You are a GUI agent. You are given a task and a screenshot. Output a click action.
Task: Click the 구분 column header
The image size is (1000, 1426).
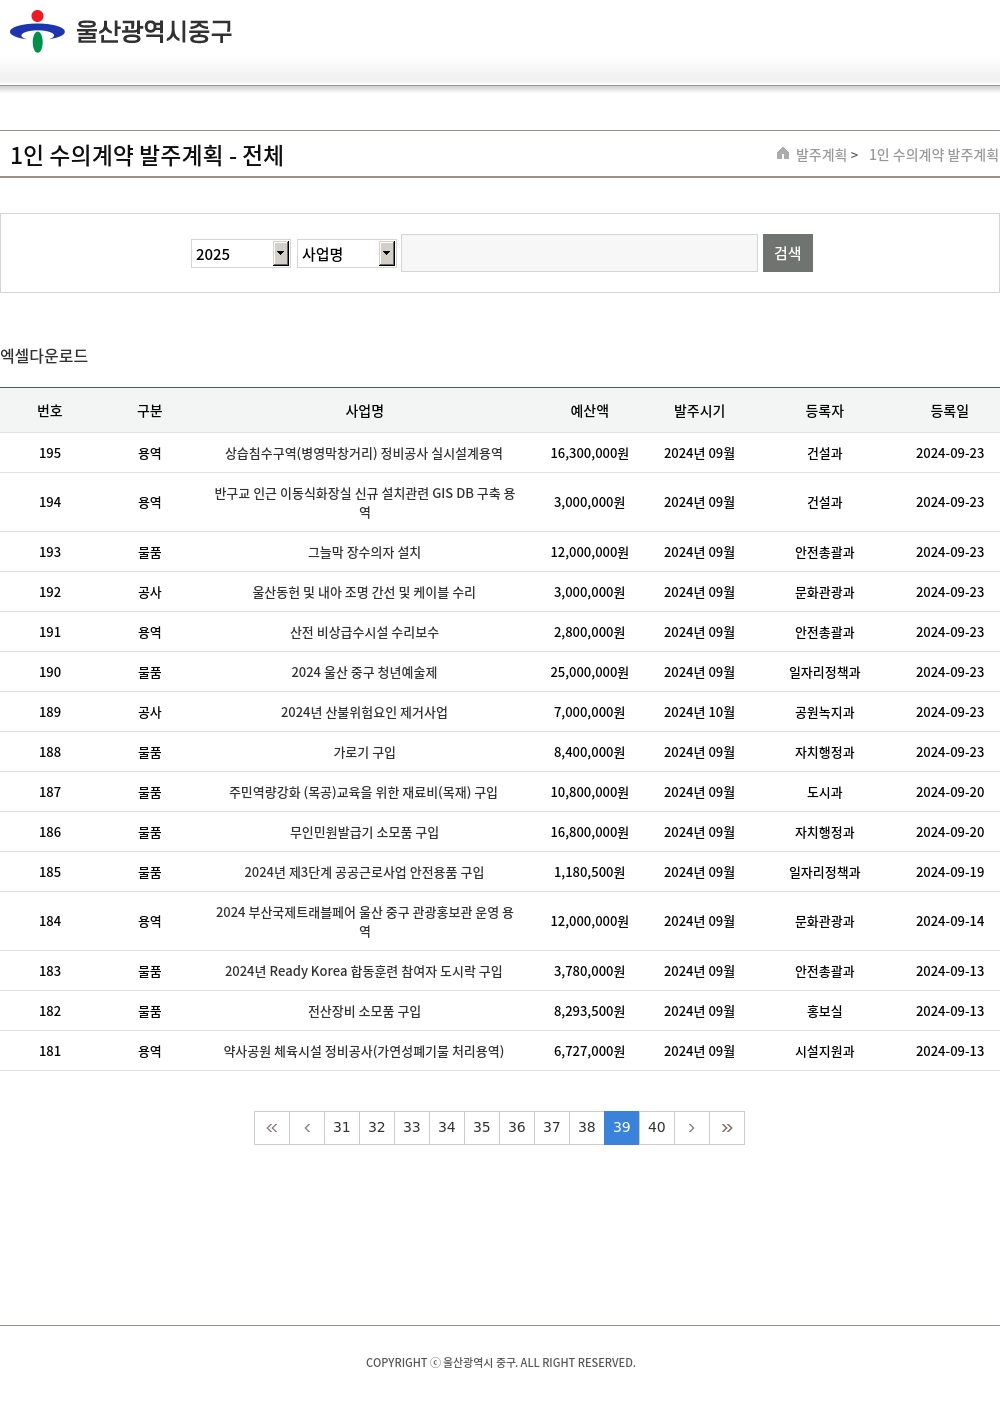(150, 411)
